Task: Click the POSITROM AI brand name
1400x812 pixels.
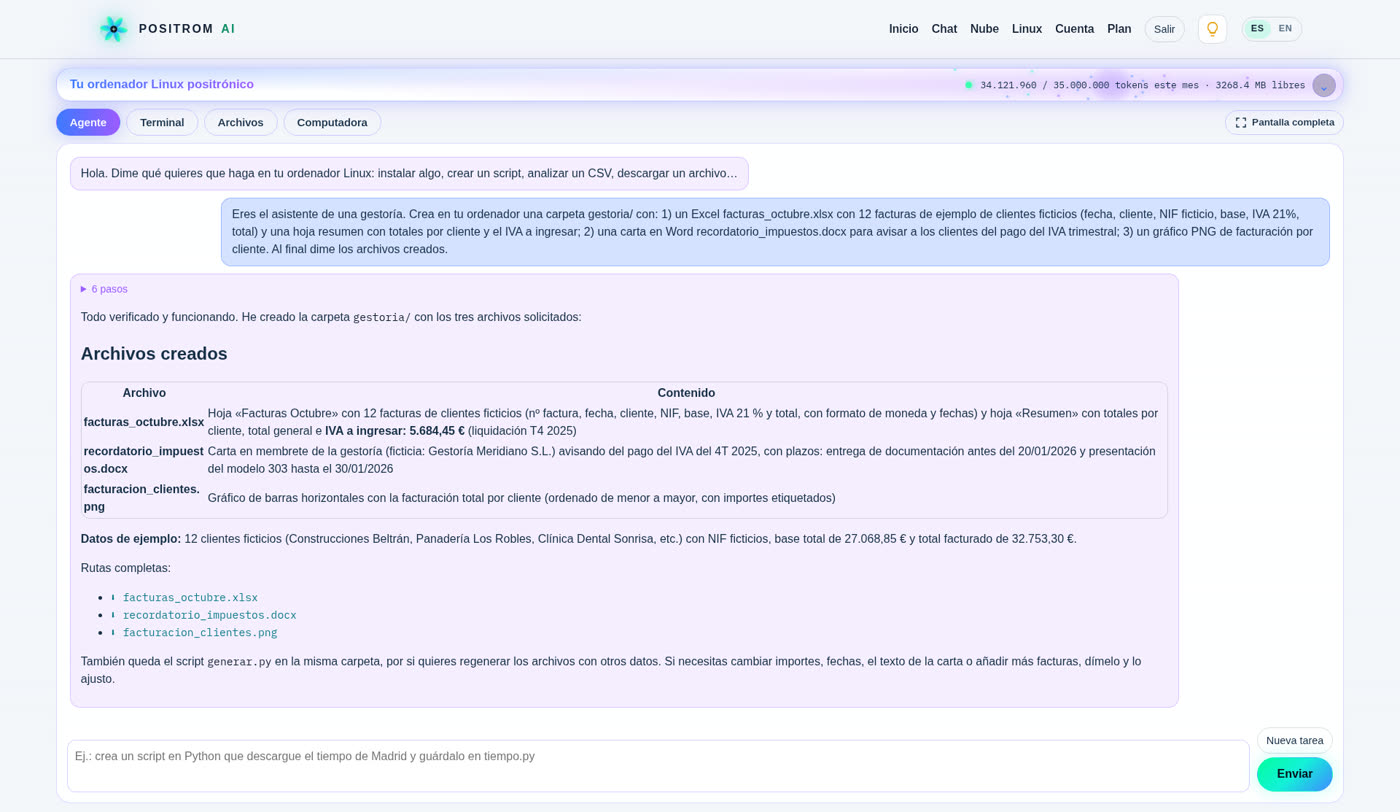Action: (187, 29)
